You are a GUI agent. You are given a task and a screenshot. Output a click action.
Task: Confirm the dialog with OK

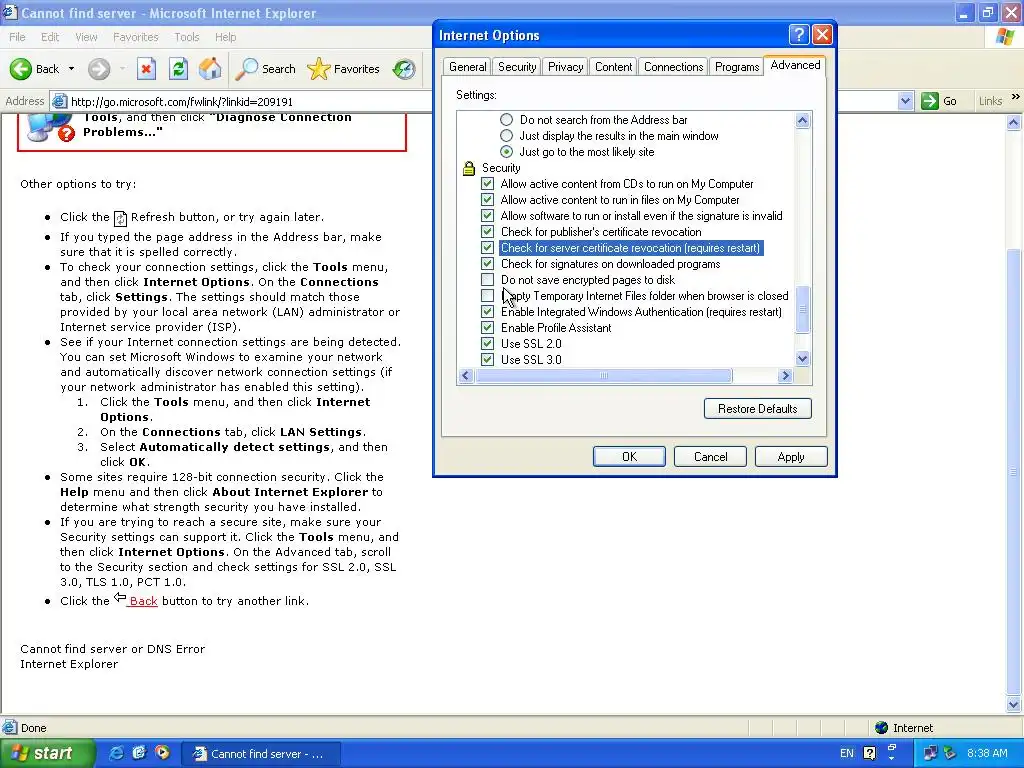[x=629, y=456]
